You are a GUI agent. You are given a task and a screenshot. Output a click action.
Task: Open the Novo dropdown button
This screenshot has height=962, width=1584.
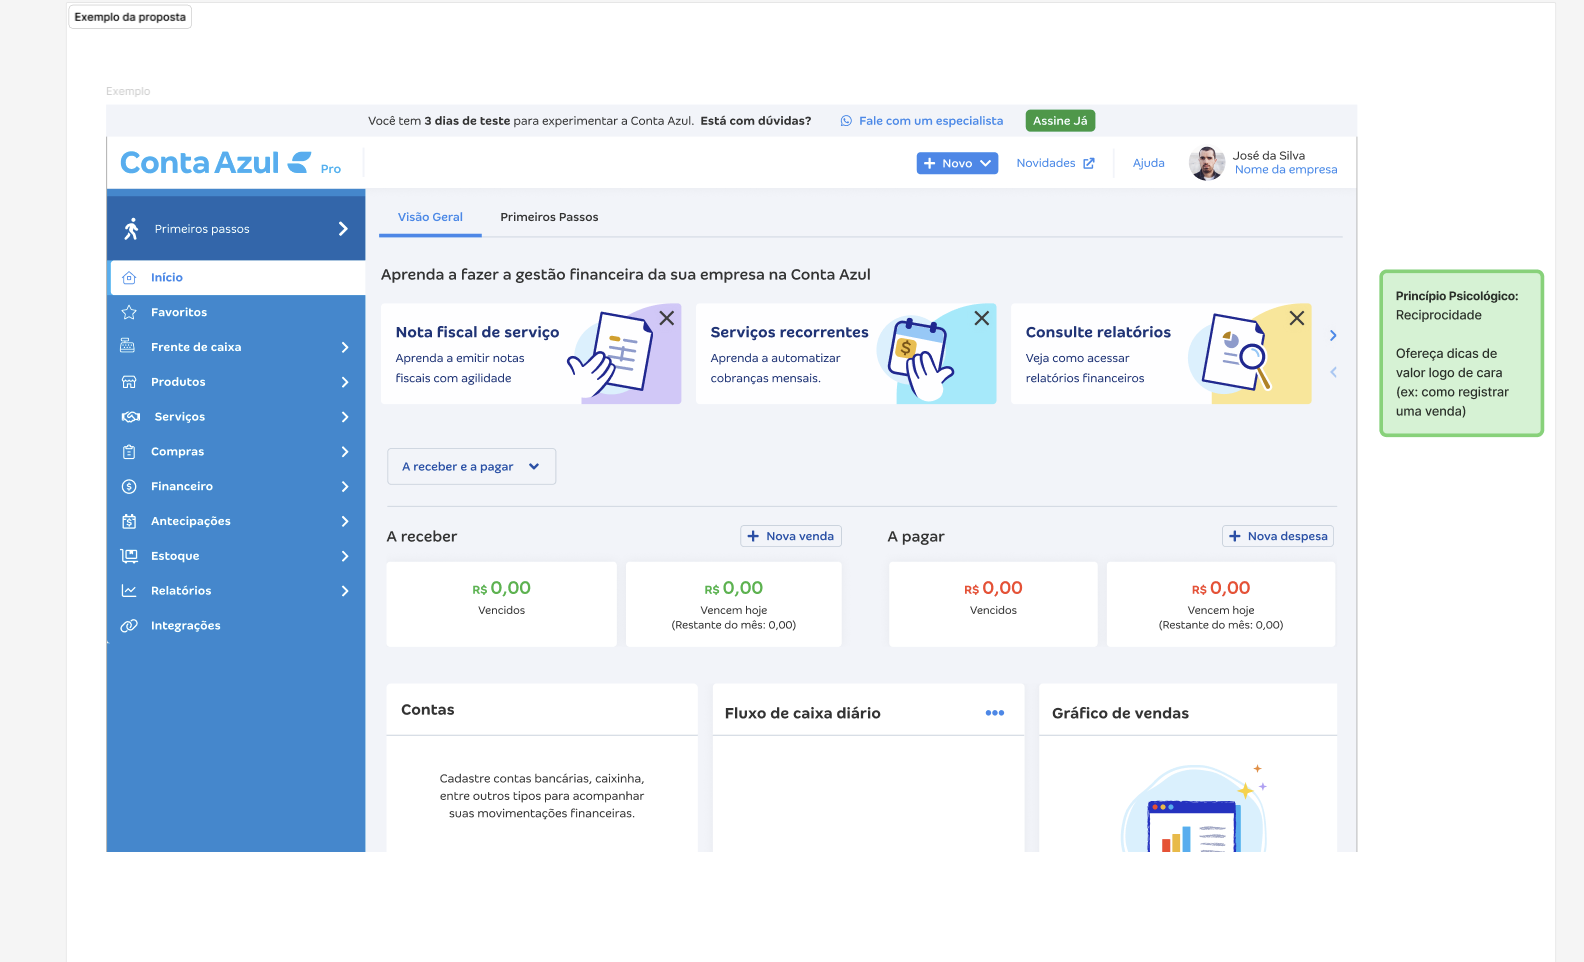[957, 163]
